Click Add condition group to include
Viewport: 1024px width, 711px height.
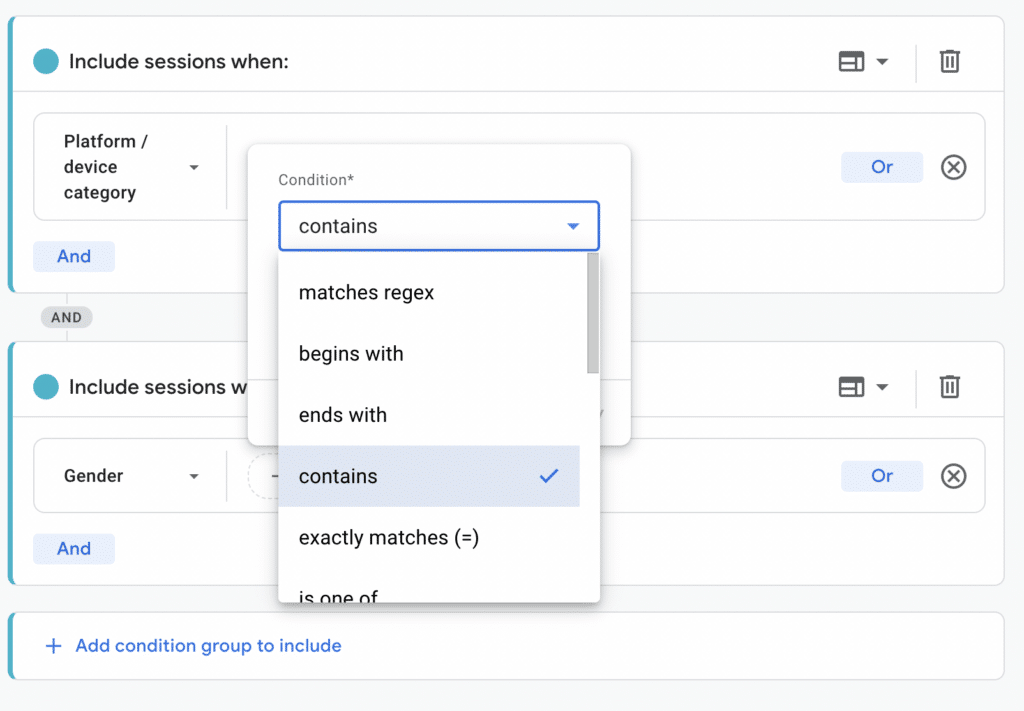click(208, 646)
